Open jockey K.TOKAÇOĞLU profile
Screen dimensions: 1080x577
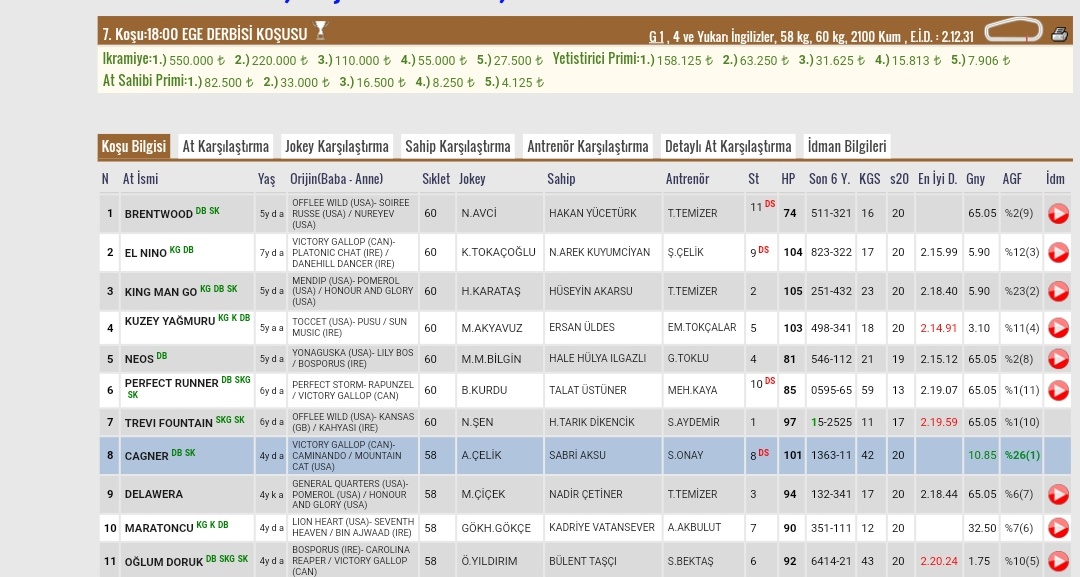click(x=498, y=252)
